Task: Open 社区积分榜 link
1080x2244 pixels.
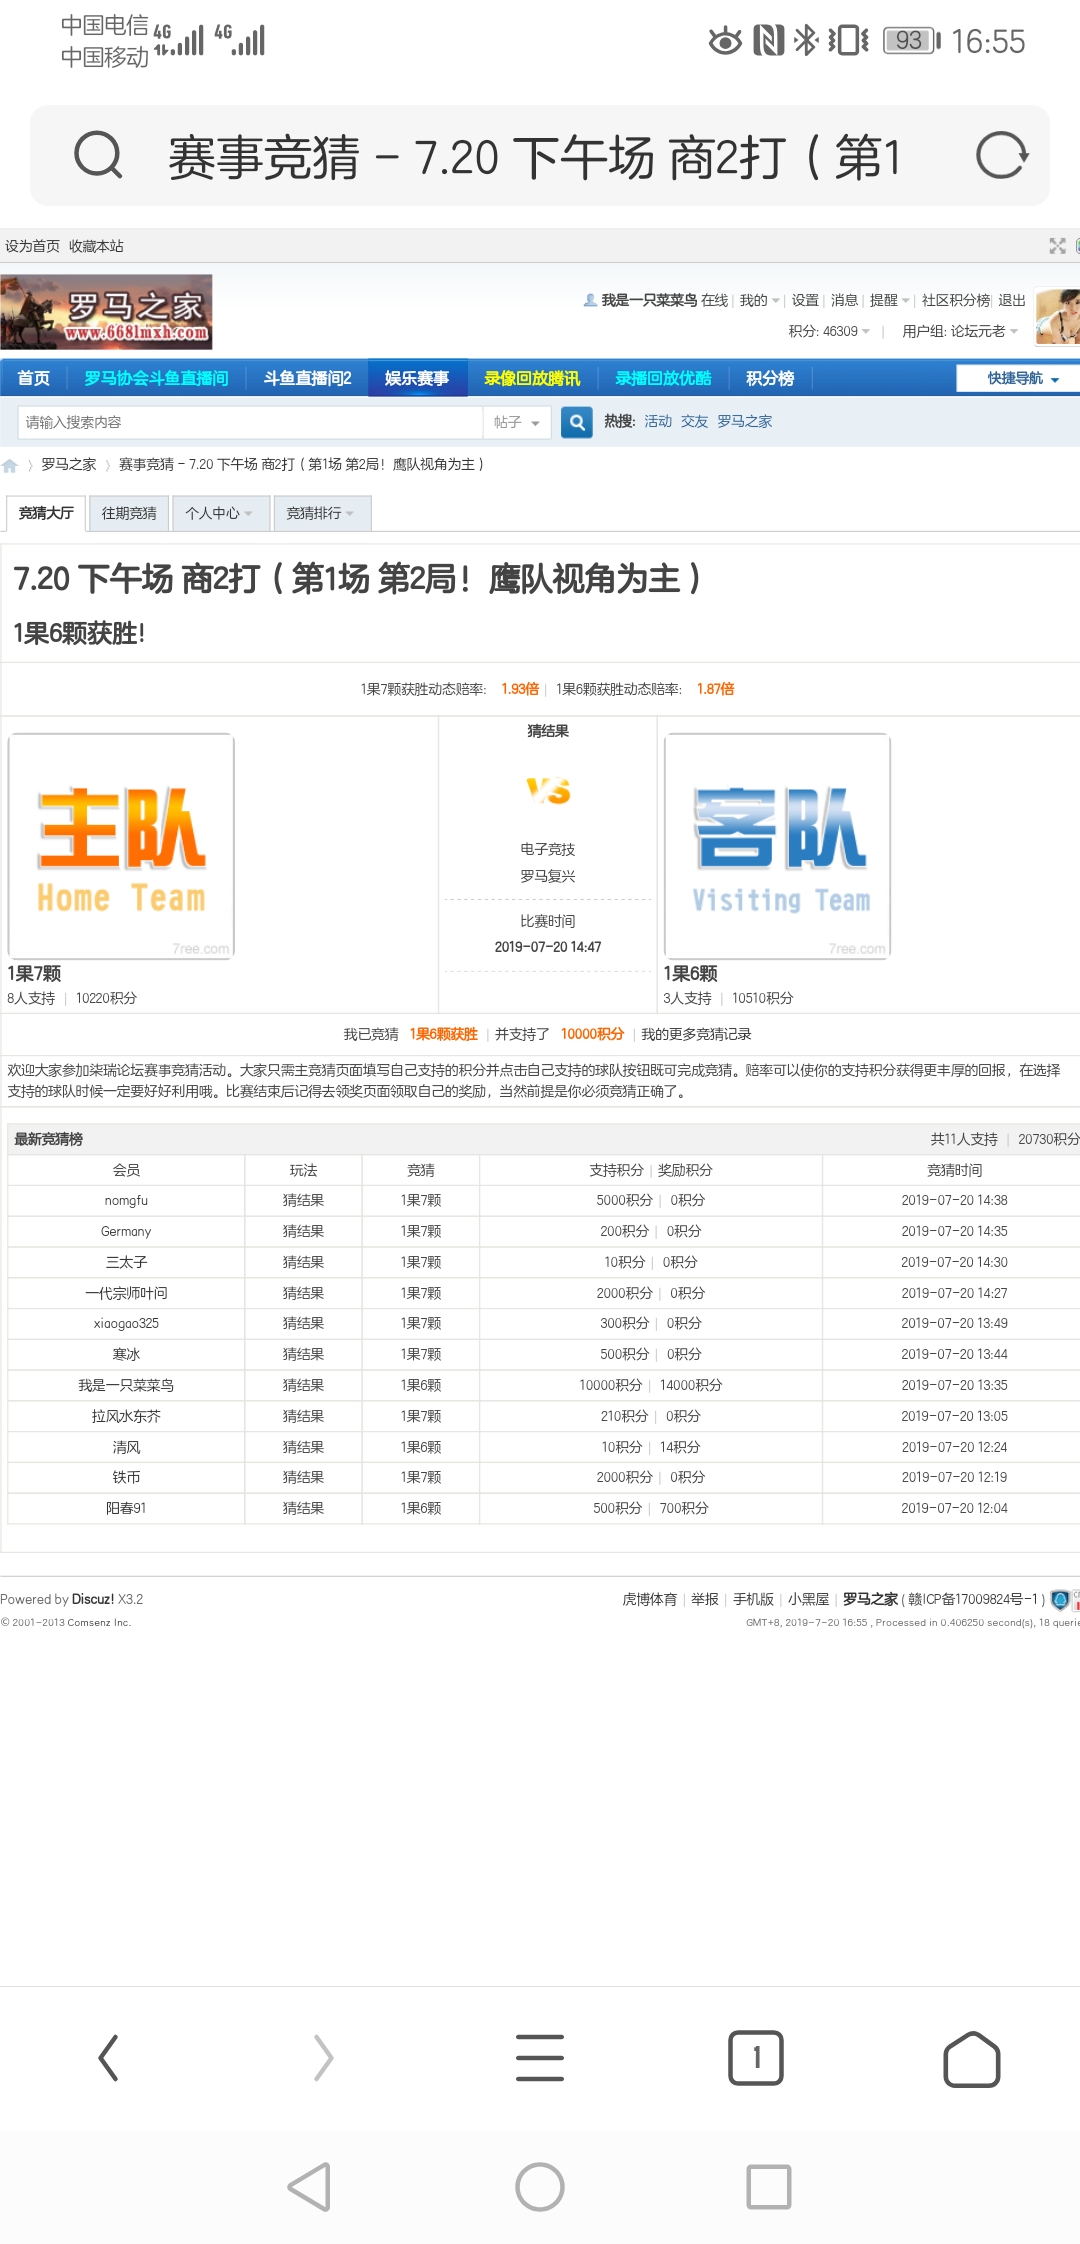Action: [x=956, y=300]
